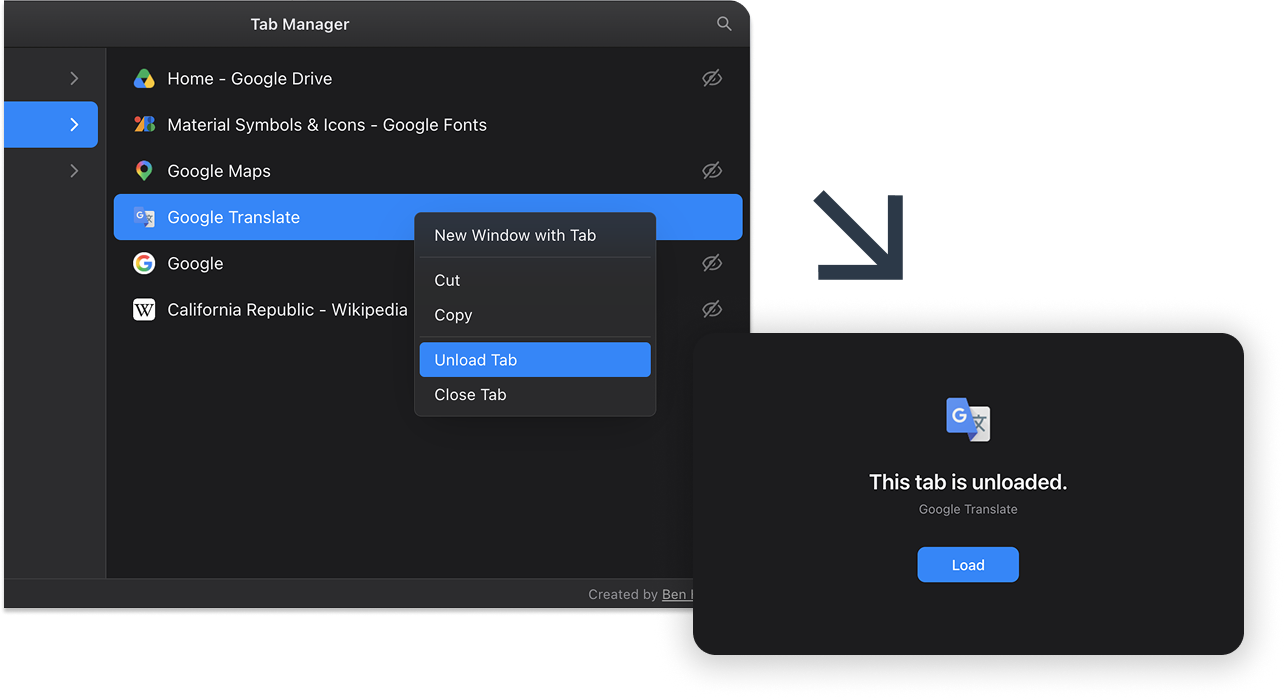Screen dimensions: 1285x700
Task: Click the Tab Manager window title
Action: [x=300, y=24]
